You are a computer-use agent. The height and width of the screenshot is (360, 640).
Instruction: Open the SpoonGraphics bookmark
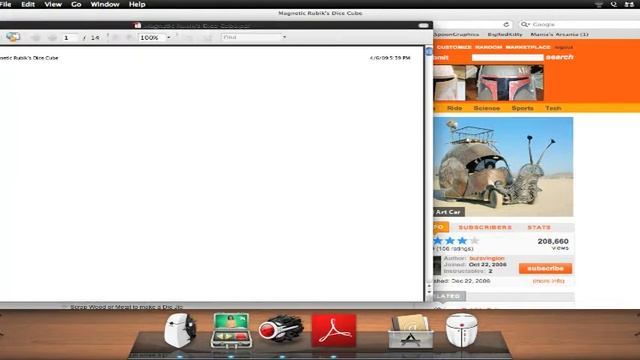pyautogui.click(x=457, y=34)
